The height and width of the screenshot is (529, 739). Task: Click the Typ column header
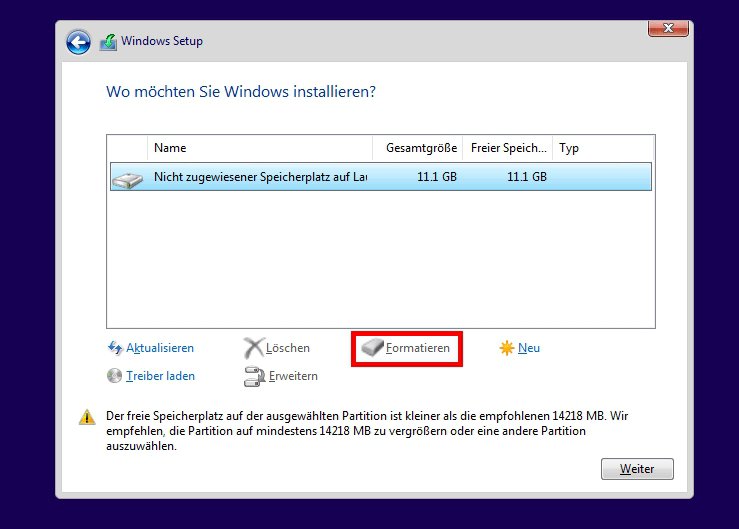coord(603,148)
